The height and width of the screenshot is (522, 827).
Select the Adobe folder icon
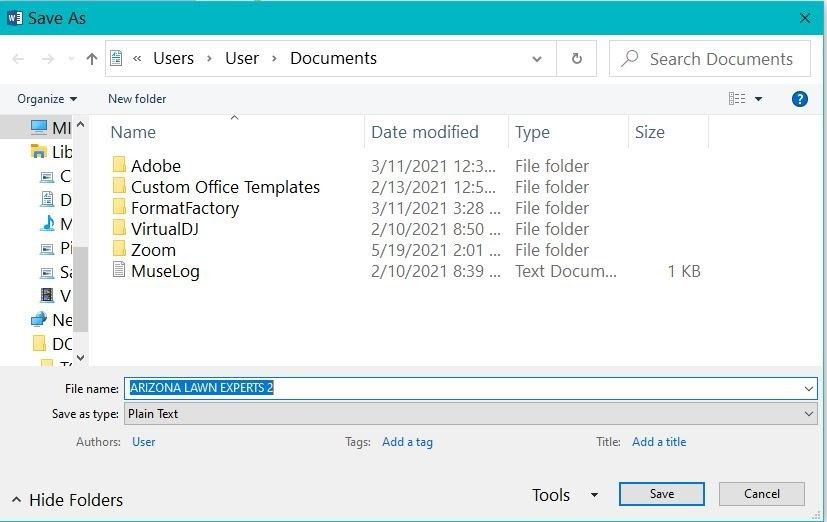point(119,166)
